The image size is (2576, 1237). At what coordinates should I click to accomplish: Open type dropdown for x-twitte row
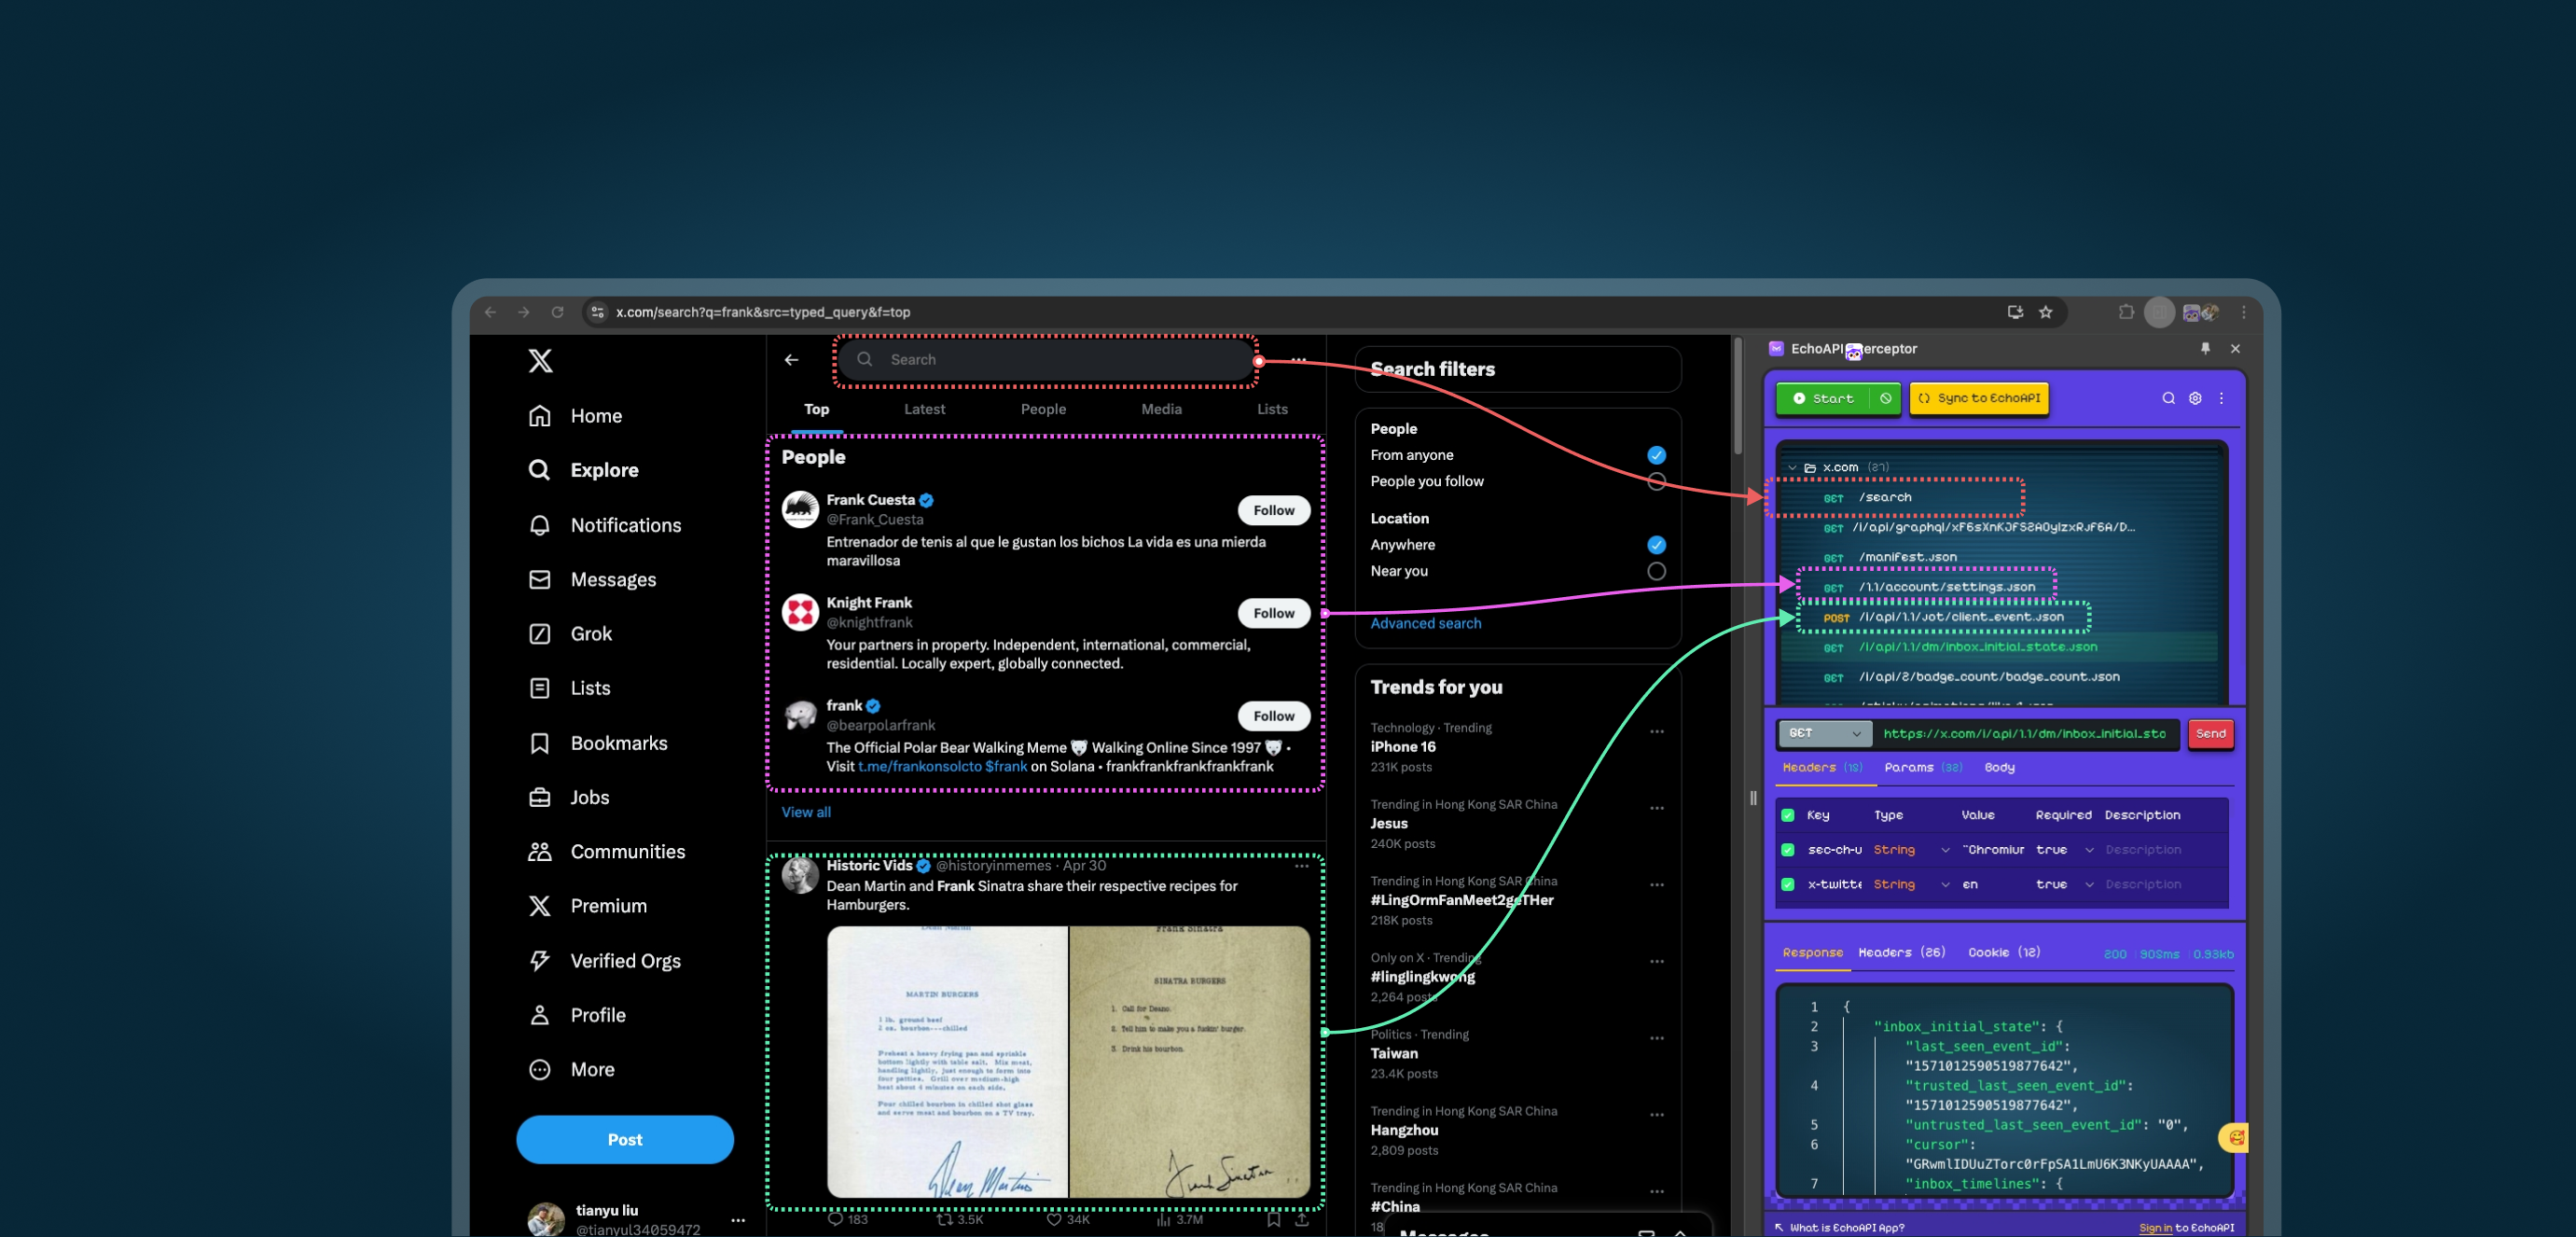1945,884
